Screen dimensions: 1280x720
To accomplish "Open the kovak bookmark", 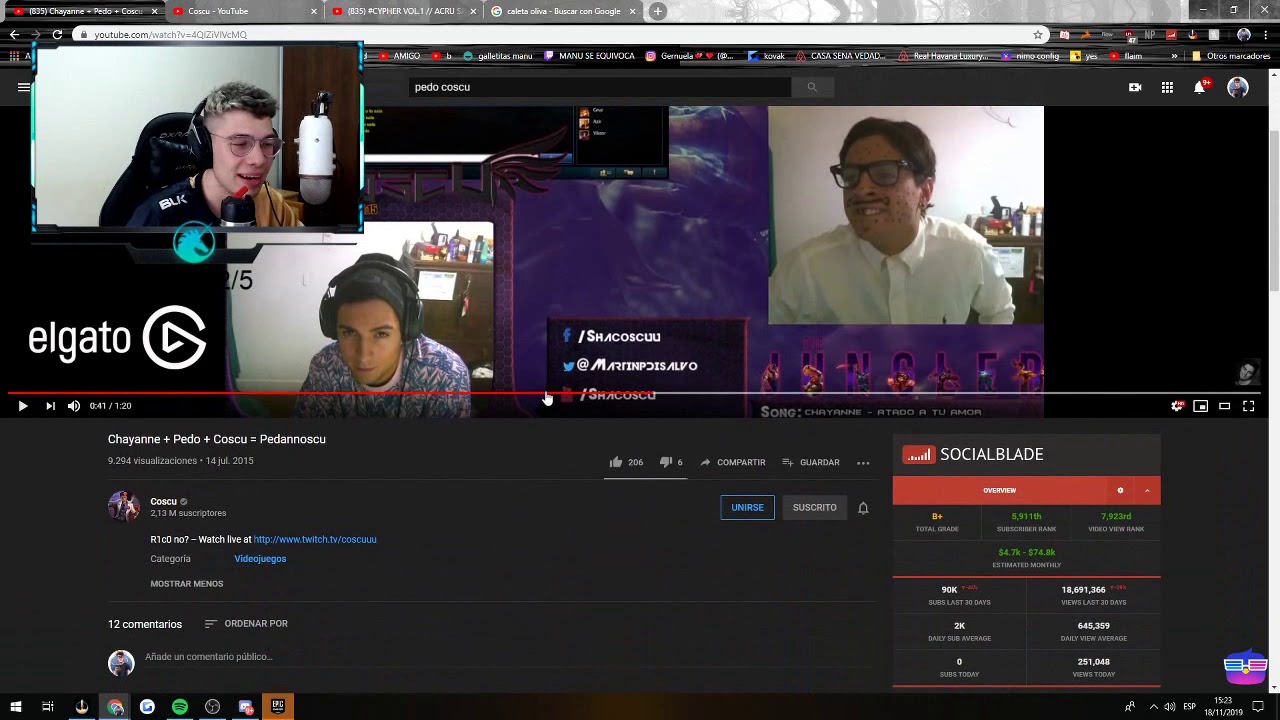I will click(768, 56).
